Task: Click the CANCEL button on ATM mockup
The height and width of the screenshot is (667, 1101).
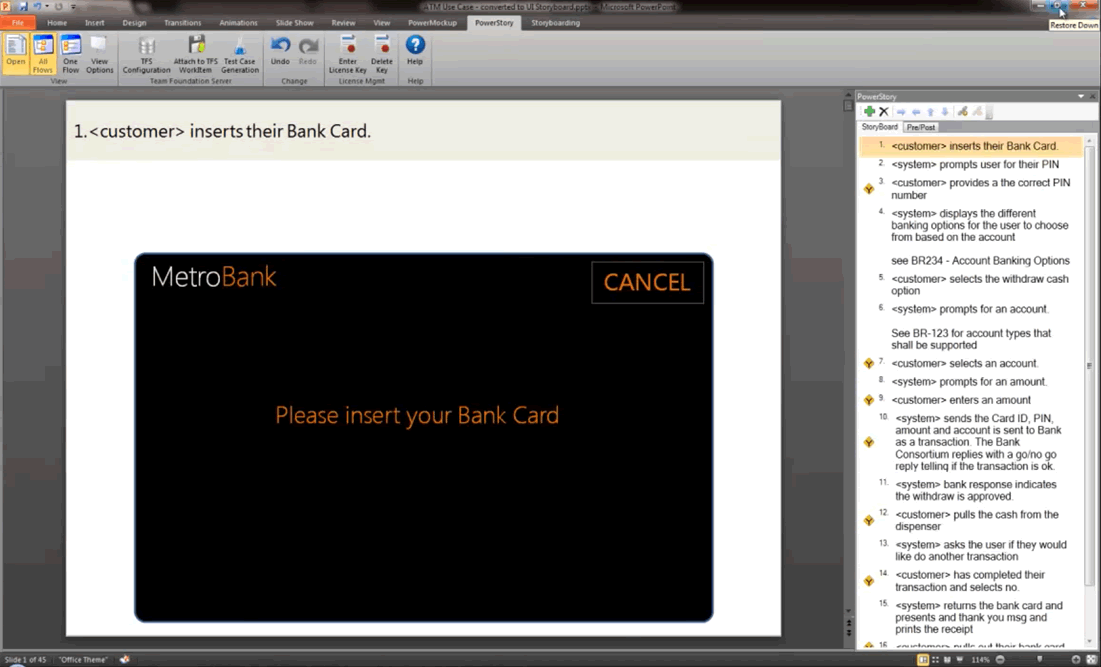Action: tap(647, 282)
